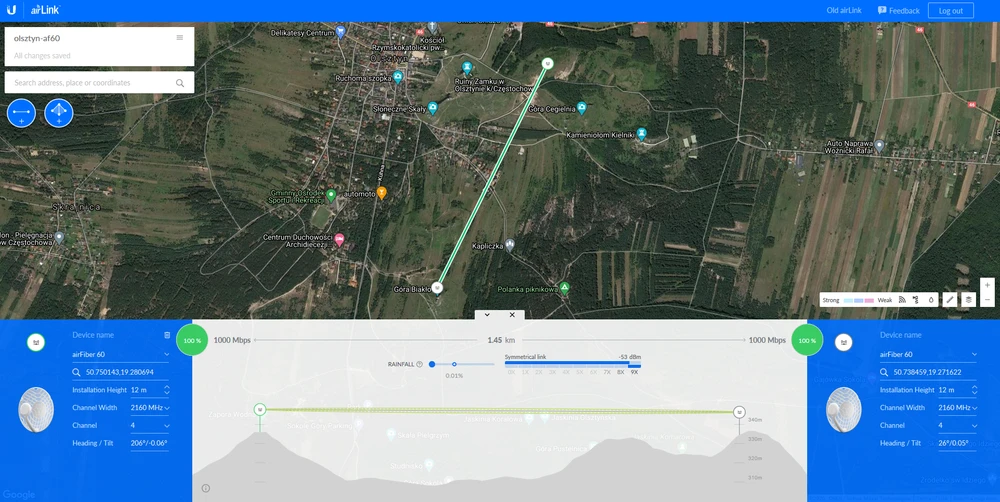Click the Log out button

pos(951,10)
